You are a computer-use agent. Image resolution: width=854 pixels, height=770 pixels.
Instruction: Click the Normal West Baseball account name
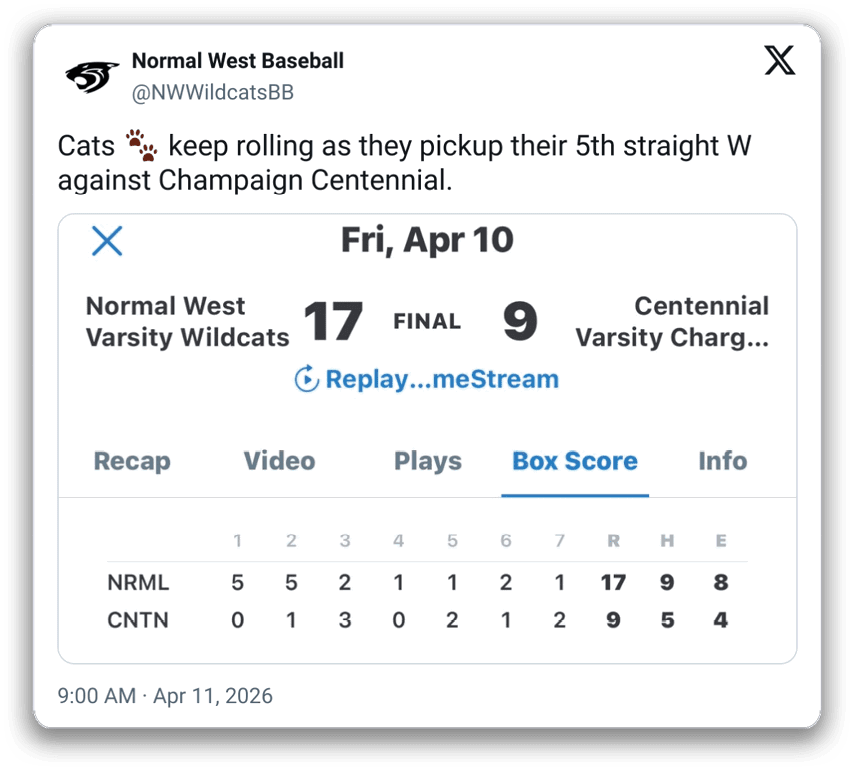238,61
